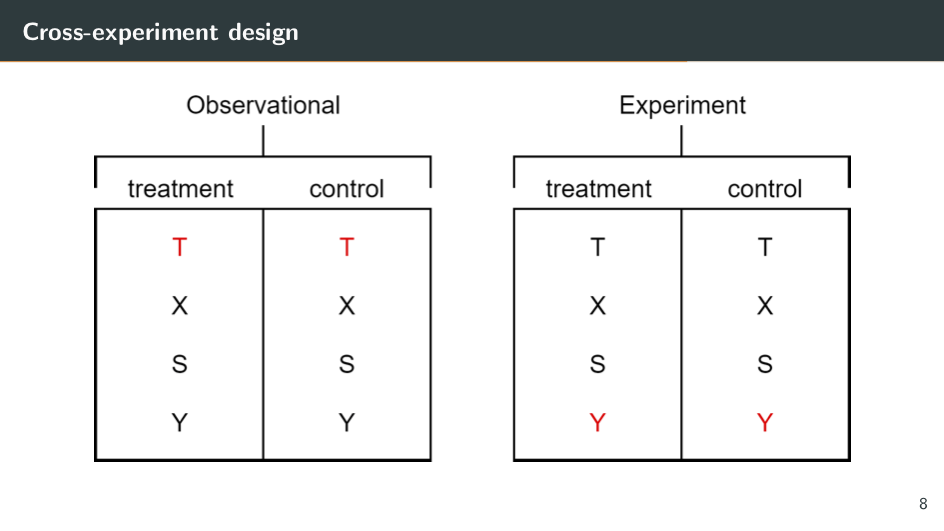Select red T in Observational treatment column
944x531 pixels.
[179, 247]
